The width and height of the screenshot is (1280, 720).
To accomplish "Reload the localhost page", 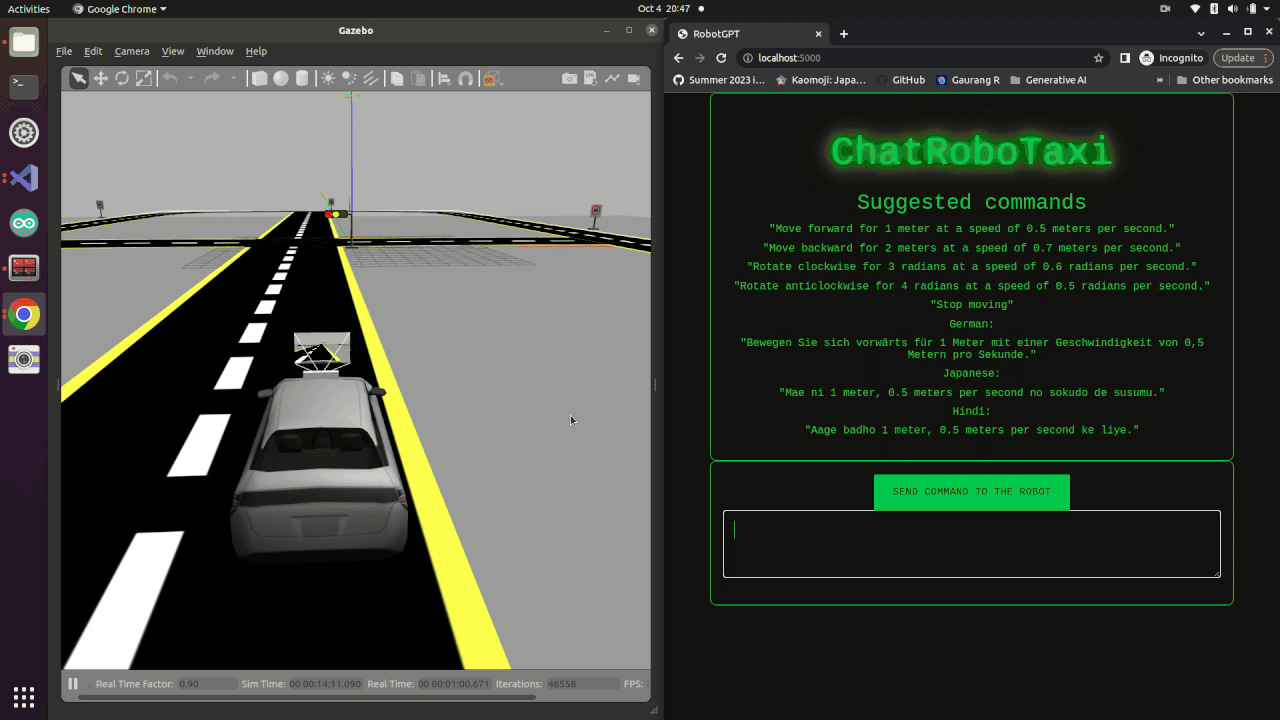I will click(x=721, y=58).
